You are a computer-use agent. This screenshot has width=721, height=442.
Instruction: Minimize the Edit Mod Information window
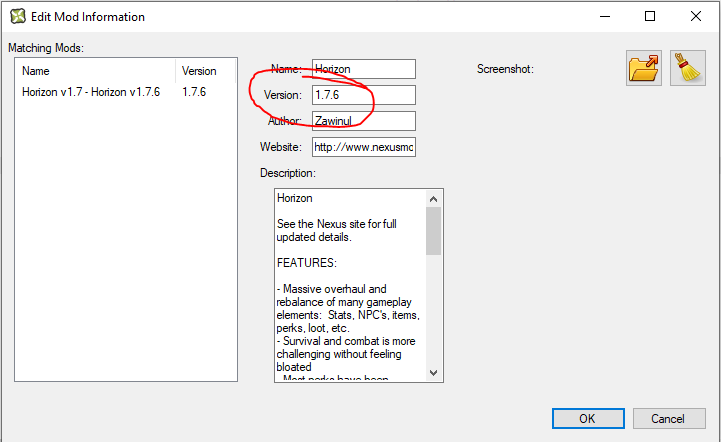(605, 17)
